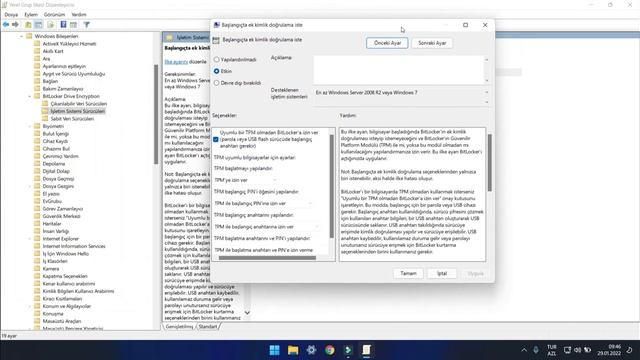Select 'İşletim Sistemi Sürücüleri' folder
Viewport: 640px width, 360px height.
(78, 111)
